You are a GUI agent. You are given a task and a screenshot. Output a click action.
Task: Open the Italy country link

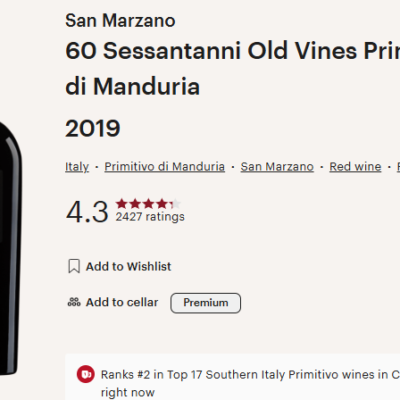(x=77, y=167)
